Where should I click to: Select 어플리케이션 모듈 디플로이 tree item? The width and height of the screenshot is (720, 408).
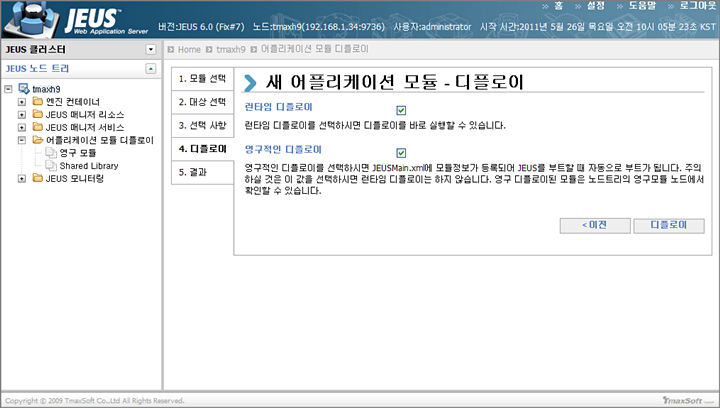(100, 140)
